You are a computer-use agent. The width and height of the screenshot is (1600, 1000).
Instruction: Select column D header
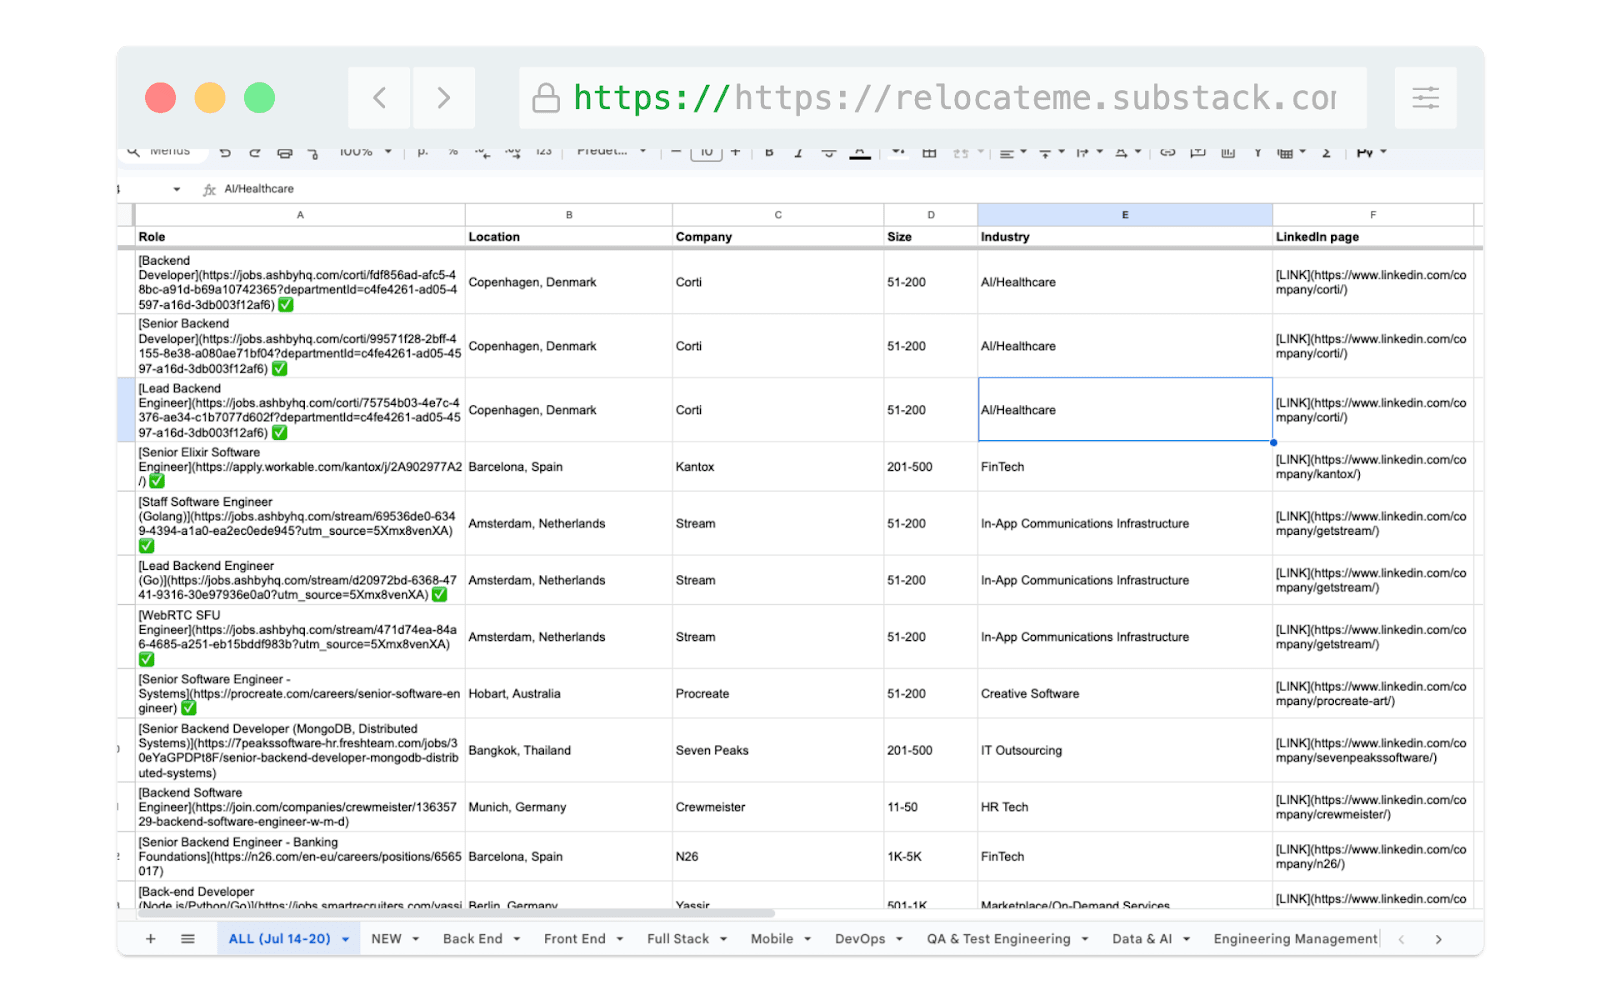tap(931, 215)
